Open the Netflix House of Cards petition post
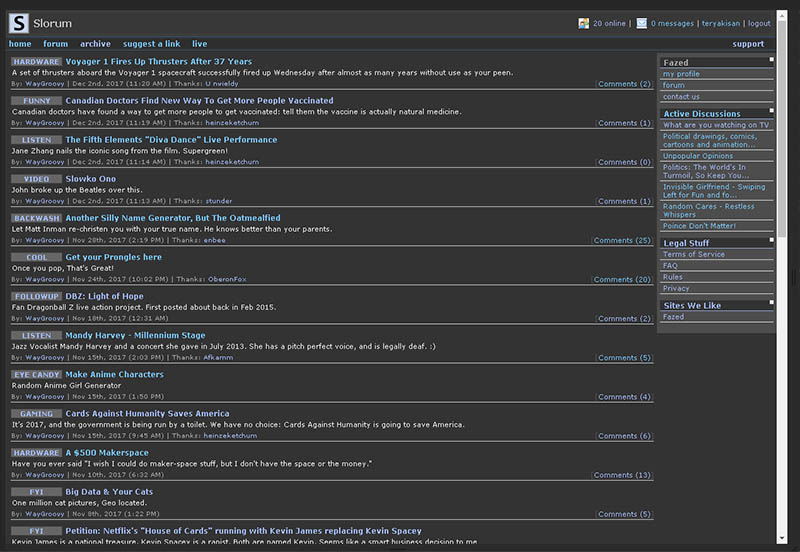Screen dimensions: 800x552 coord(243,531)
